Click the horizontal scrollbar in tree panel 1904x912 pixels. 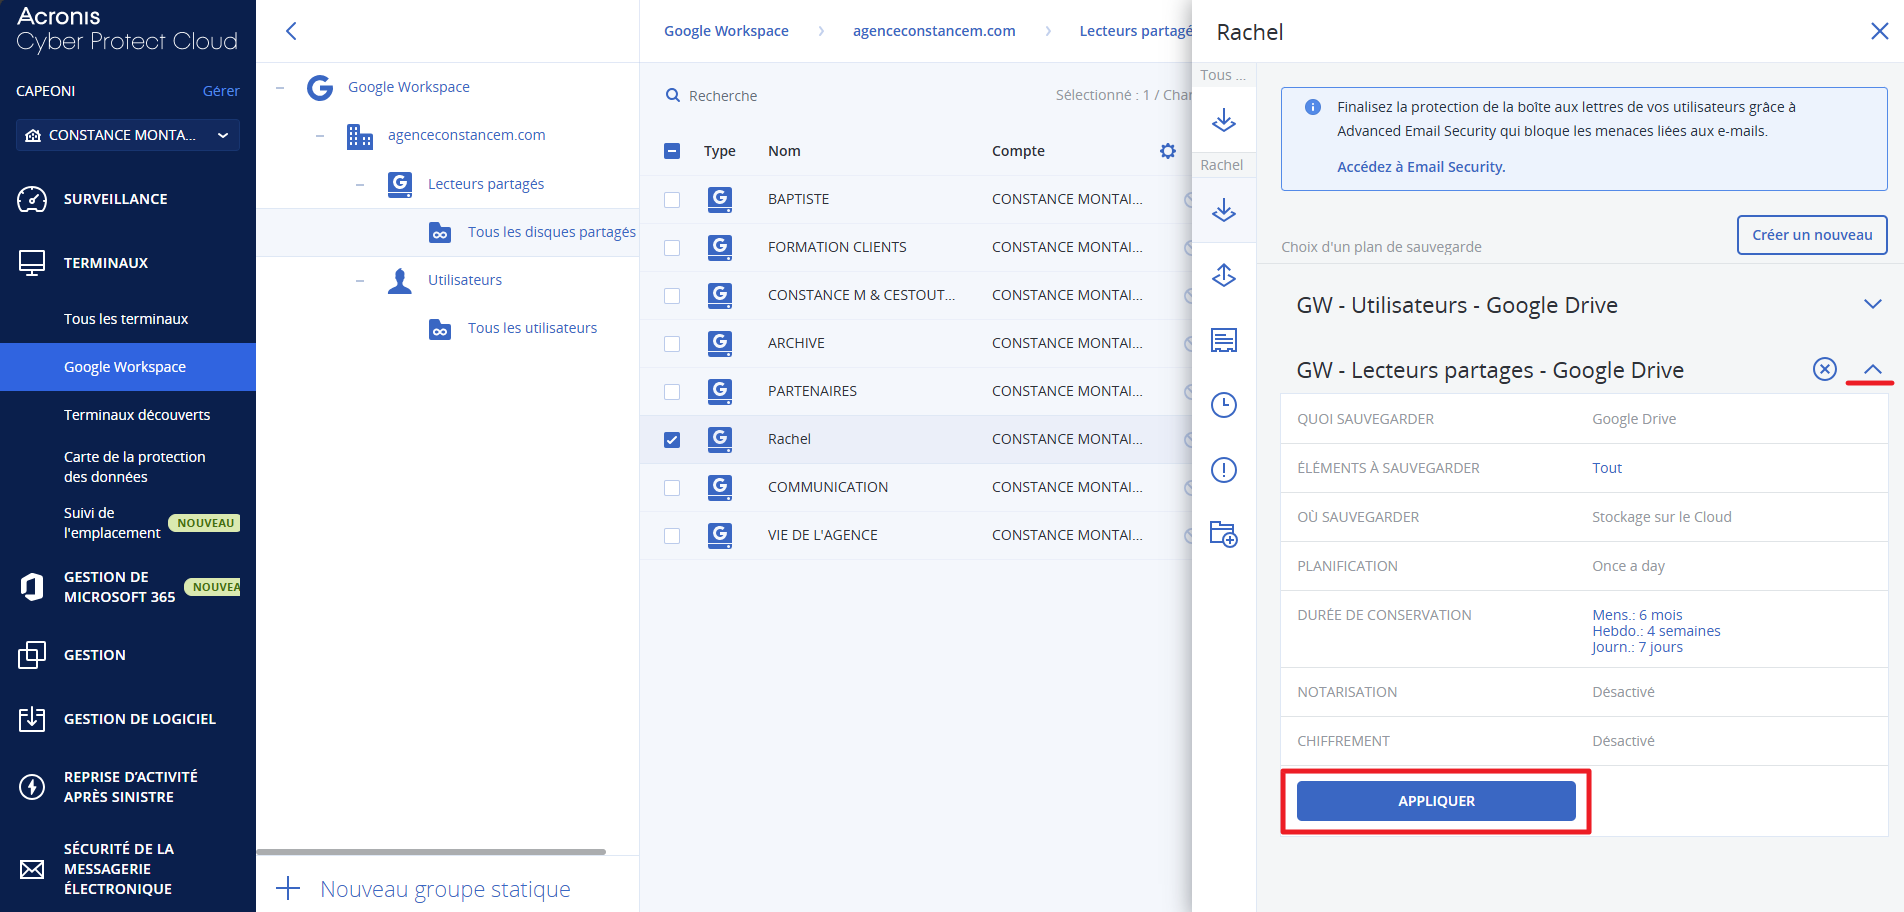431,852
